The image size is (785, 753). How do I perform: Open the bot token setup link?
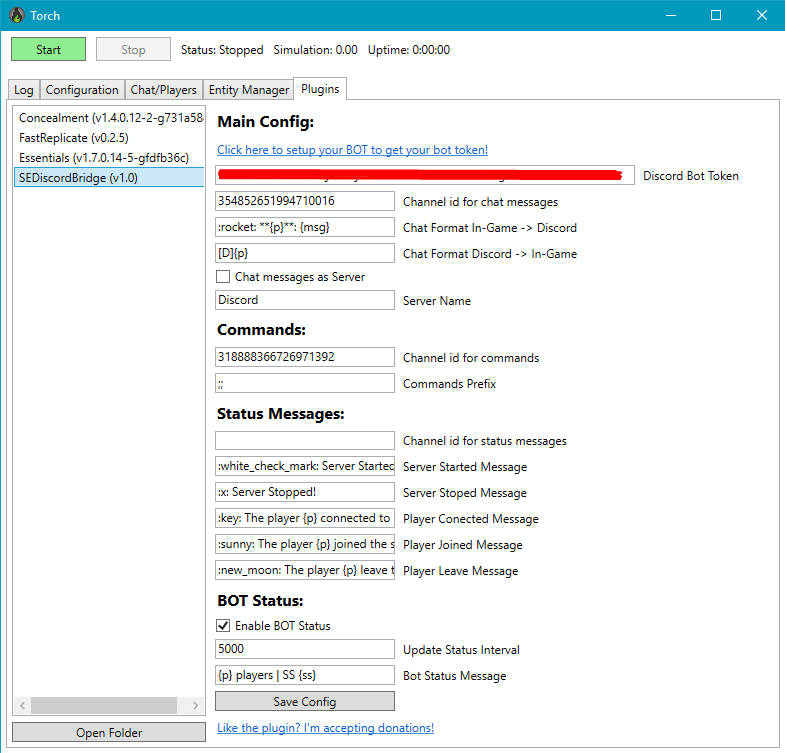(352, 150)
